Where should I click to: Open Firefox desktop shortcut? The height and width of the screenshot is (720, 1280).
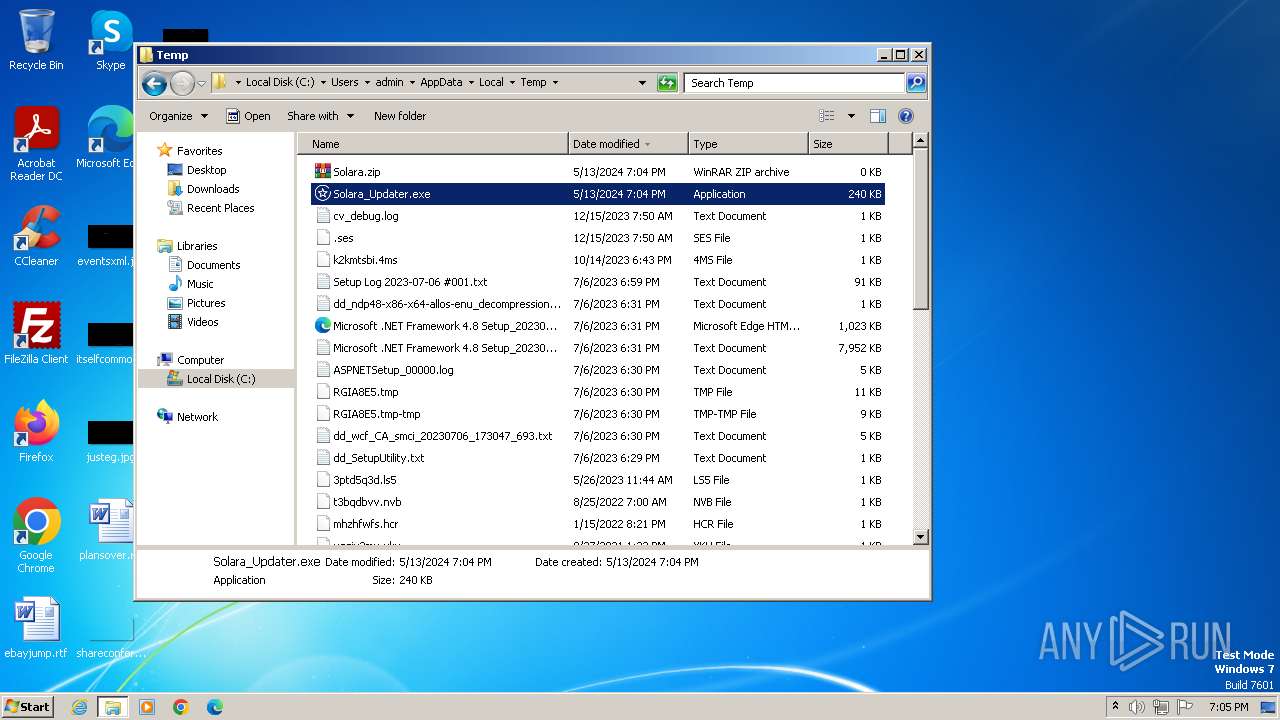[36, 431]
